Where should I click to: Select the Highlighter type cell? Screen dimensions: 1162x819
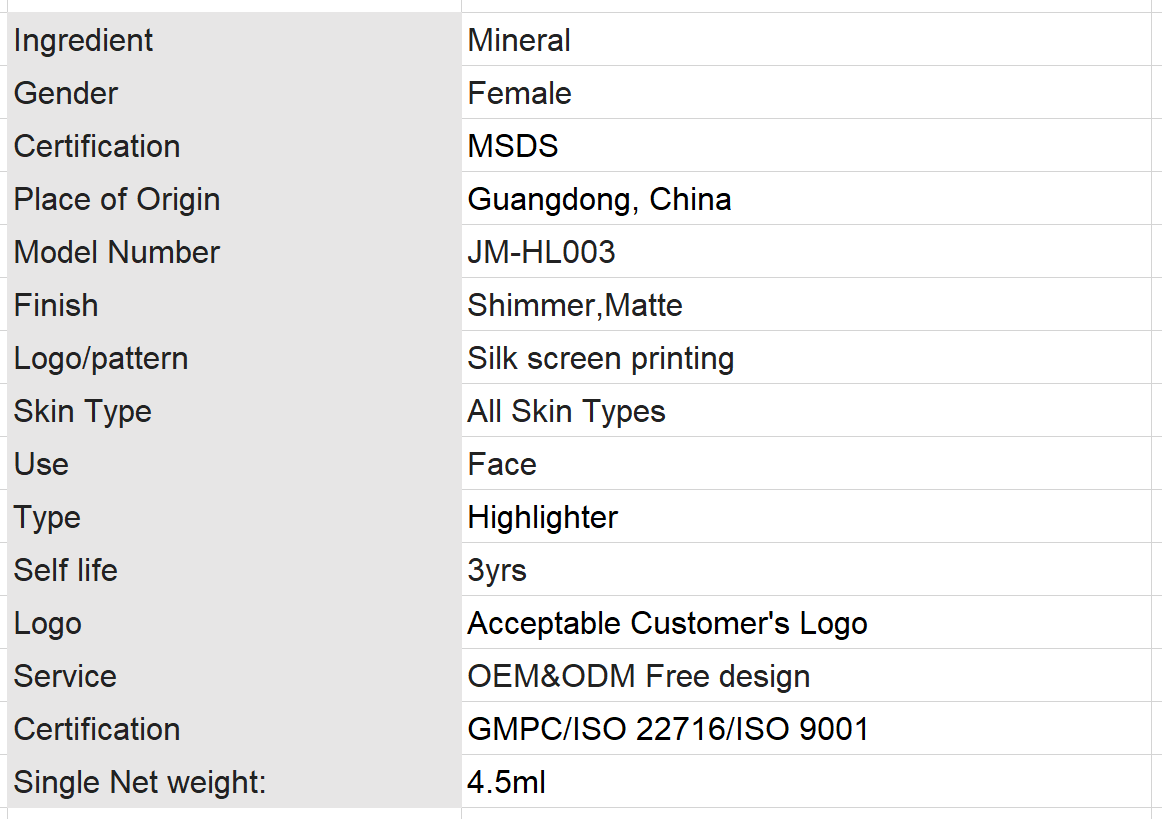pos(806,517)
